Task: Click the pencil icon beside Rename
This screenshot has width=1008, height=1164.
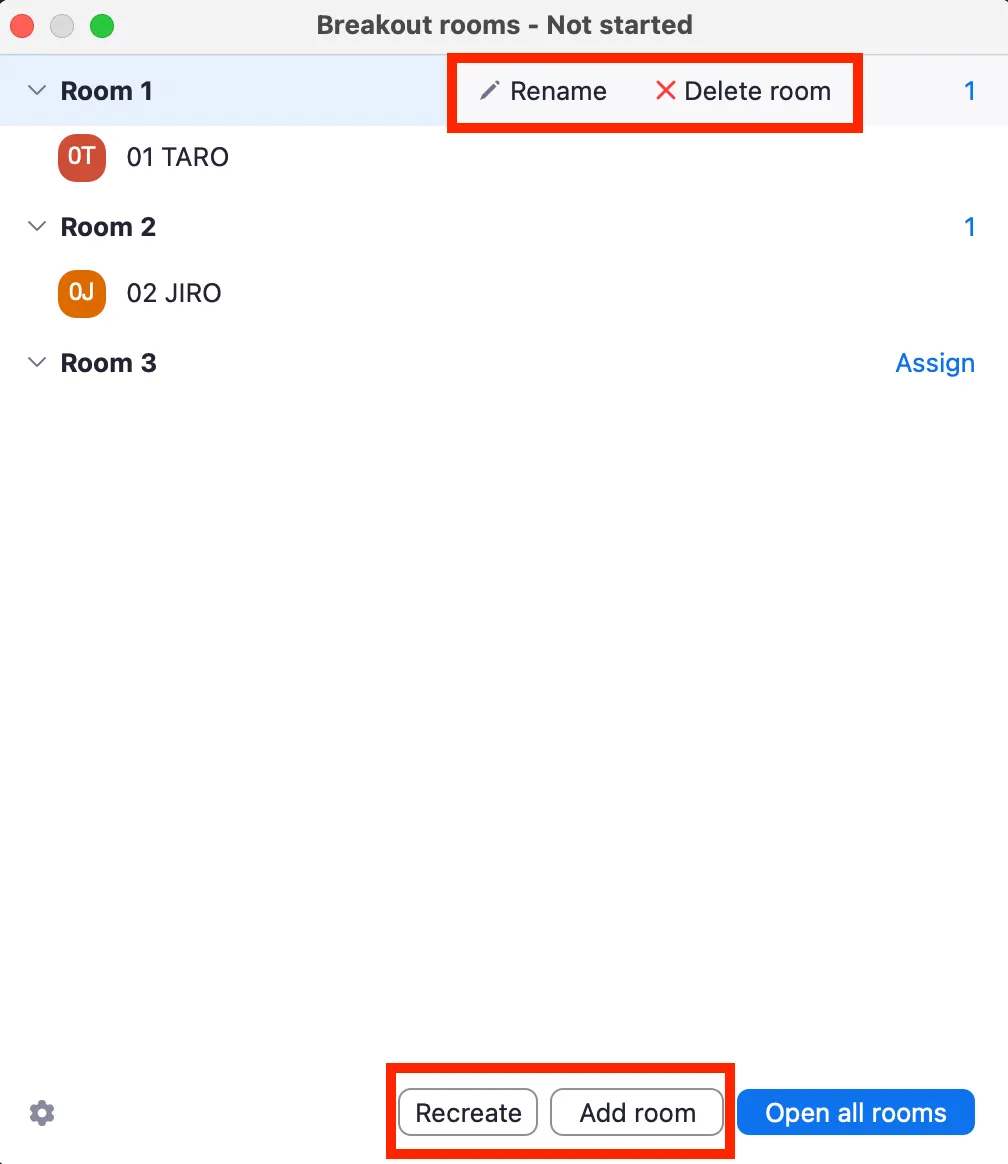Action: click(489, 91)
